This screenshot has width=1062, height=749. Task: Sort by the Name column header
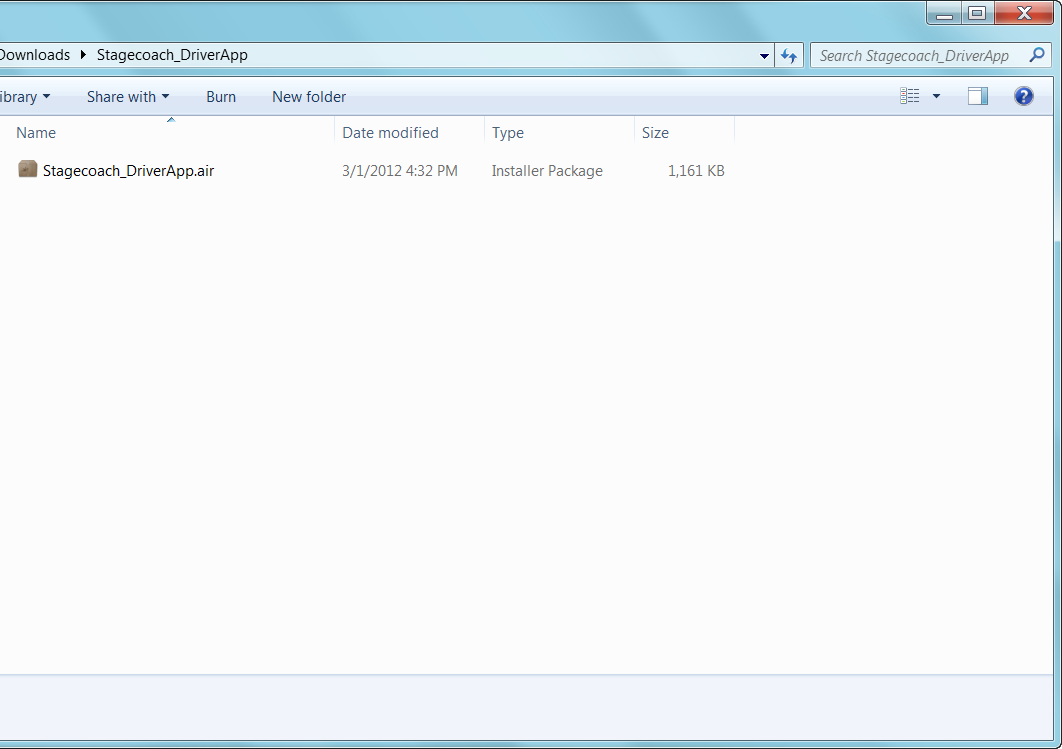tap(37, 133)
